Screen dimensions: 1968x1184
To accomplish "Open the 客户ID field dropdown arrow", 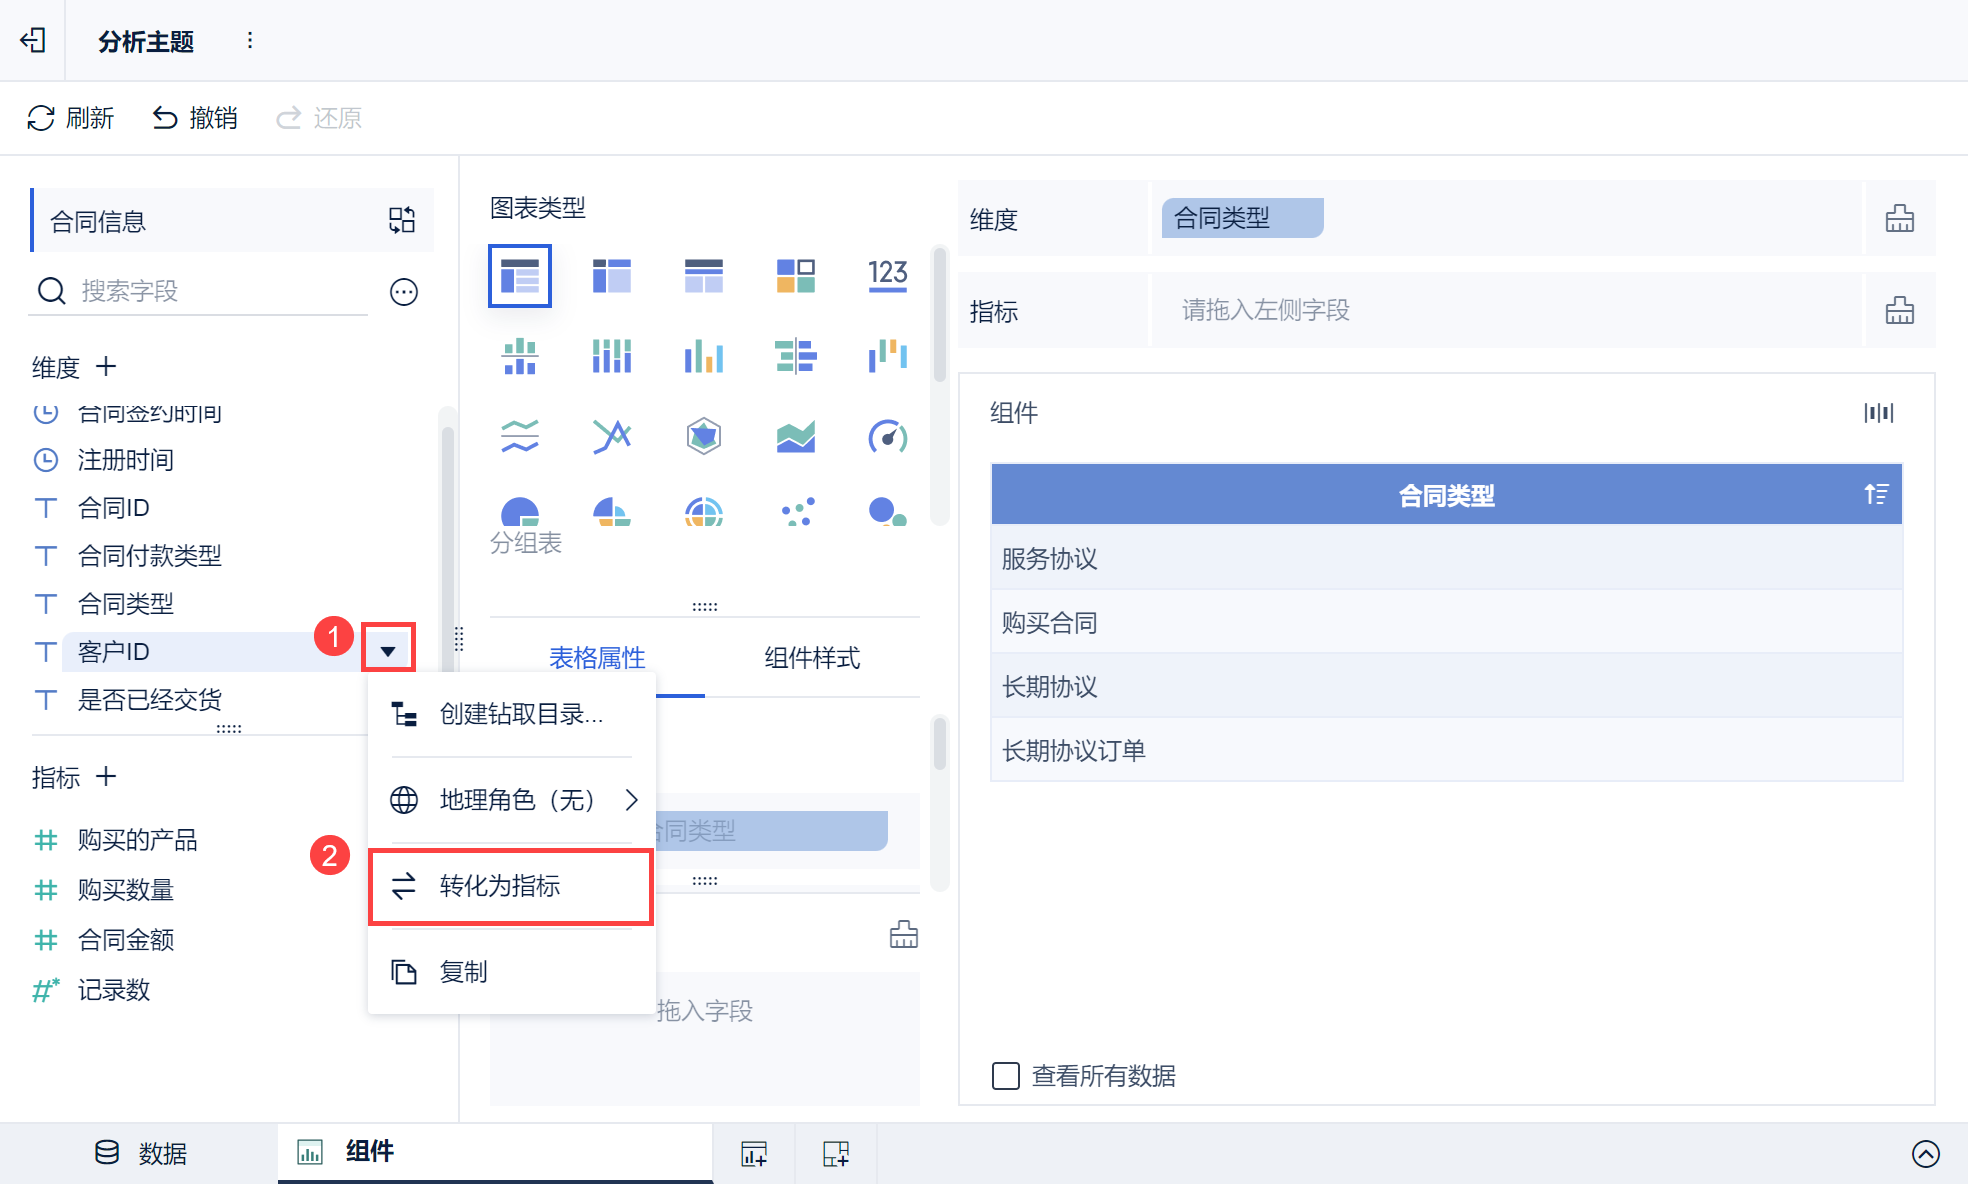I will (x=388, y=652).
